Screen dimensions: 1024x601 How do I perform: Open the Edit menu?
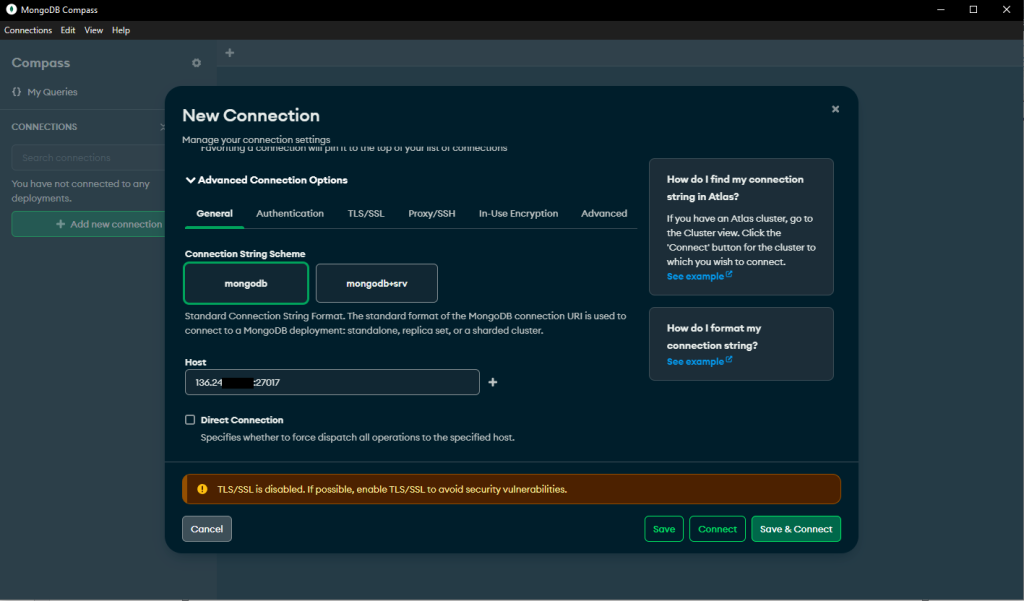(x=68, y=30)
